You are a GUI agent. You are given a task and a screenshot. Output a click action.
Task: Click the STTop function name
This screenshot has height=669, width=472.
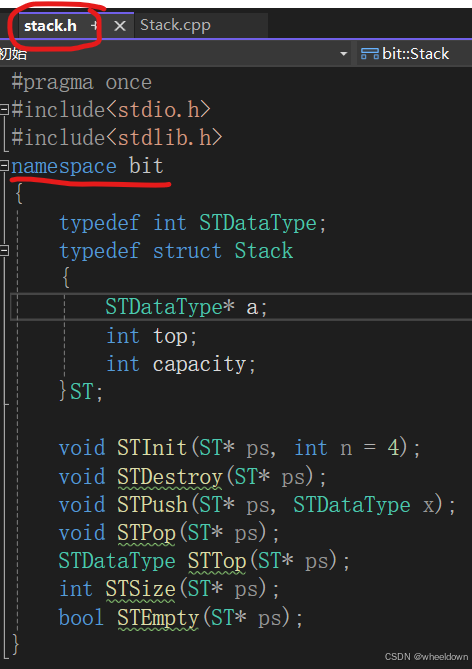217,561
